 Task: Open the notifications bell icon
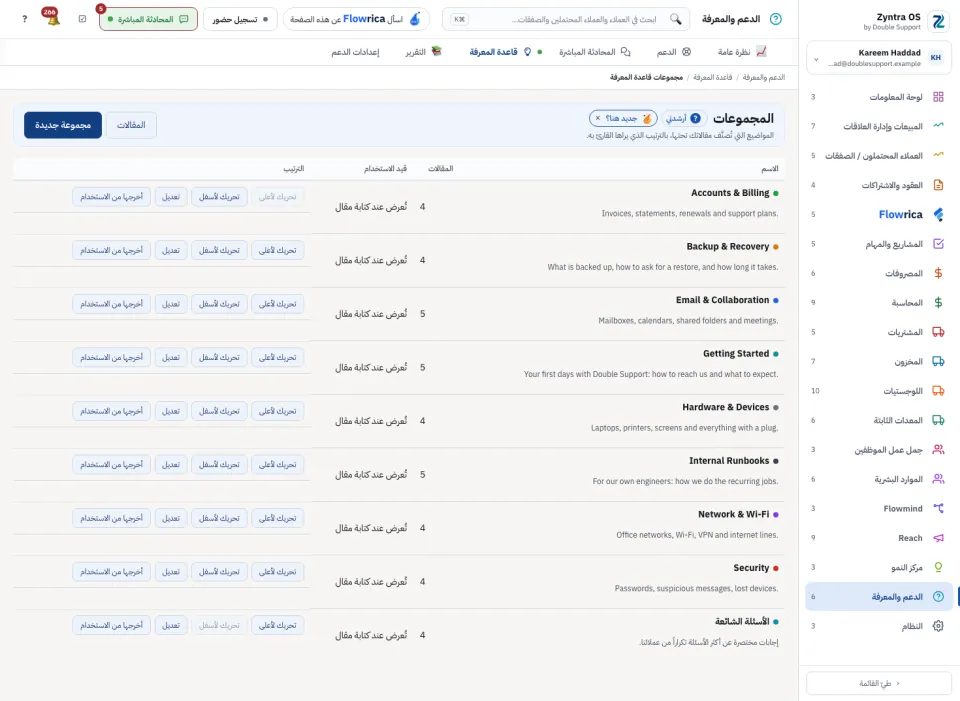coord(52,18)
